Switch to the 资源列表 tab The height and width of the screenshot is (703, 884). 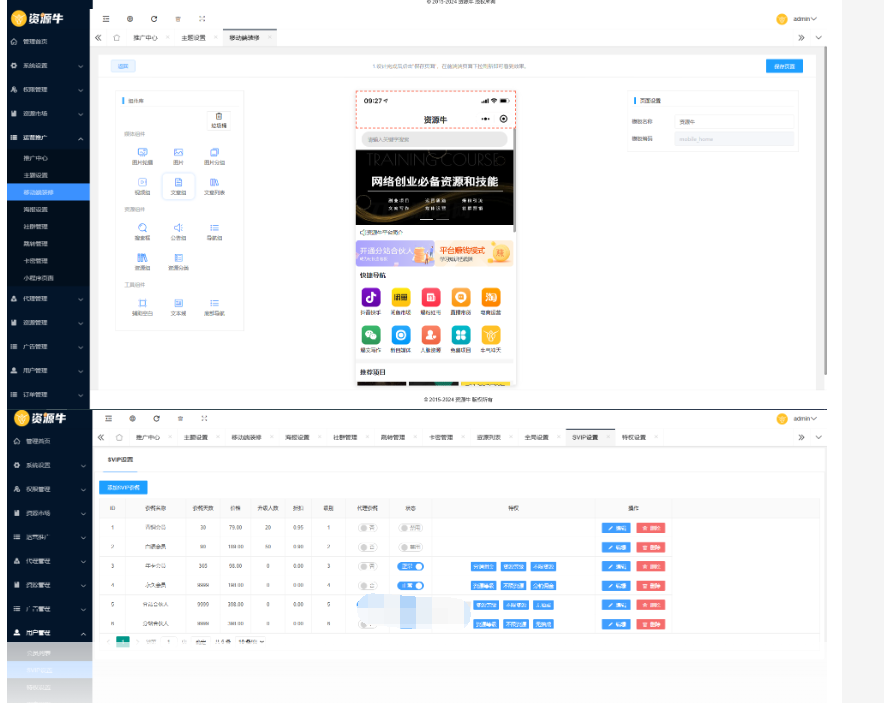pyautogui.click(x=489, y=437)
